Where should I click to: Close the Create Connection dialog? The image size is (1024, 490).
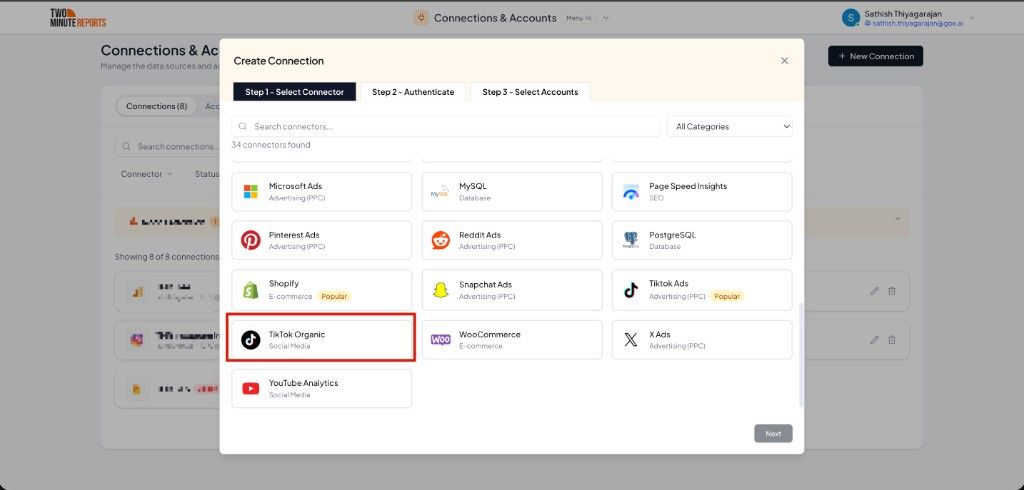coord(784,61)
